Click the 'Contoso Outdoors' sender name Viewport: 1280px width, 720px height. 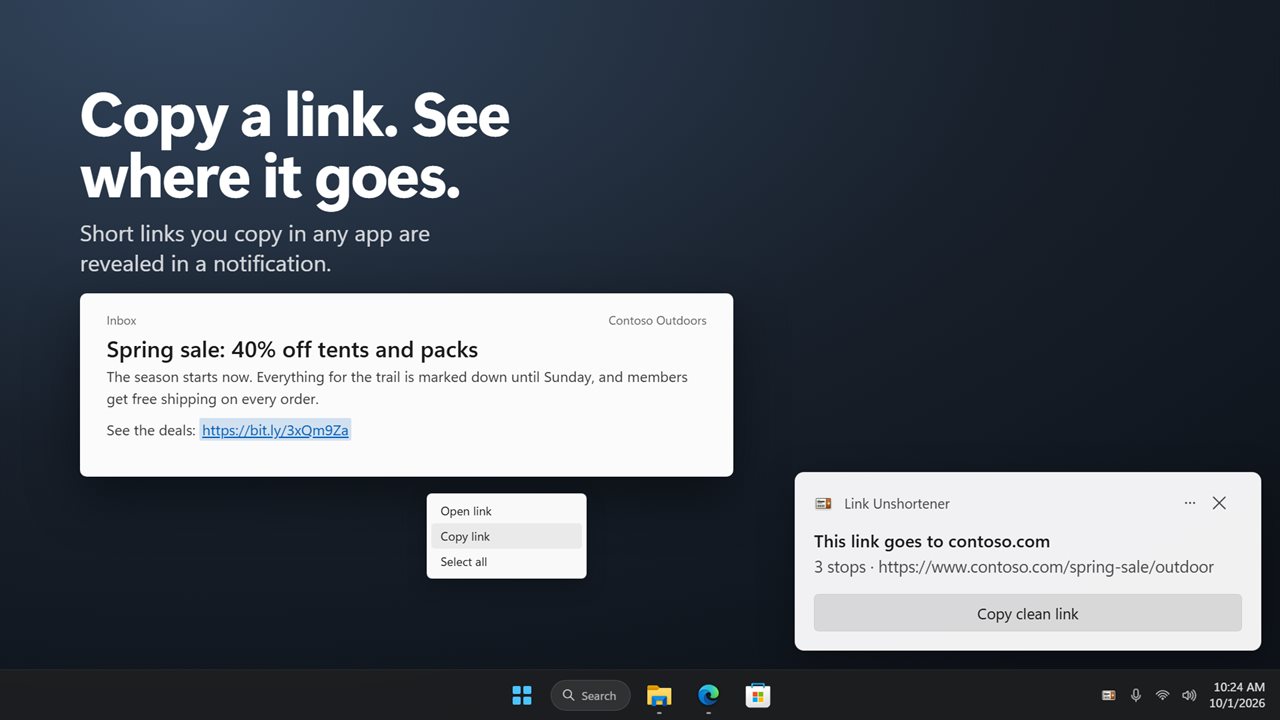(x=657, y=321)
